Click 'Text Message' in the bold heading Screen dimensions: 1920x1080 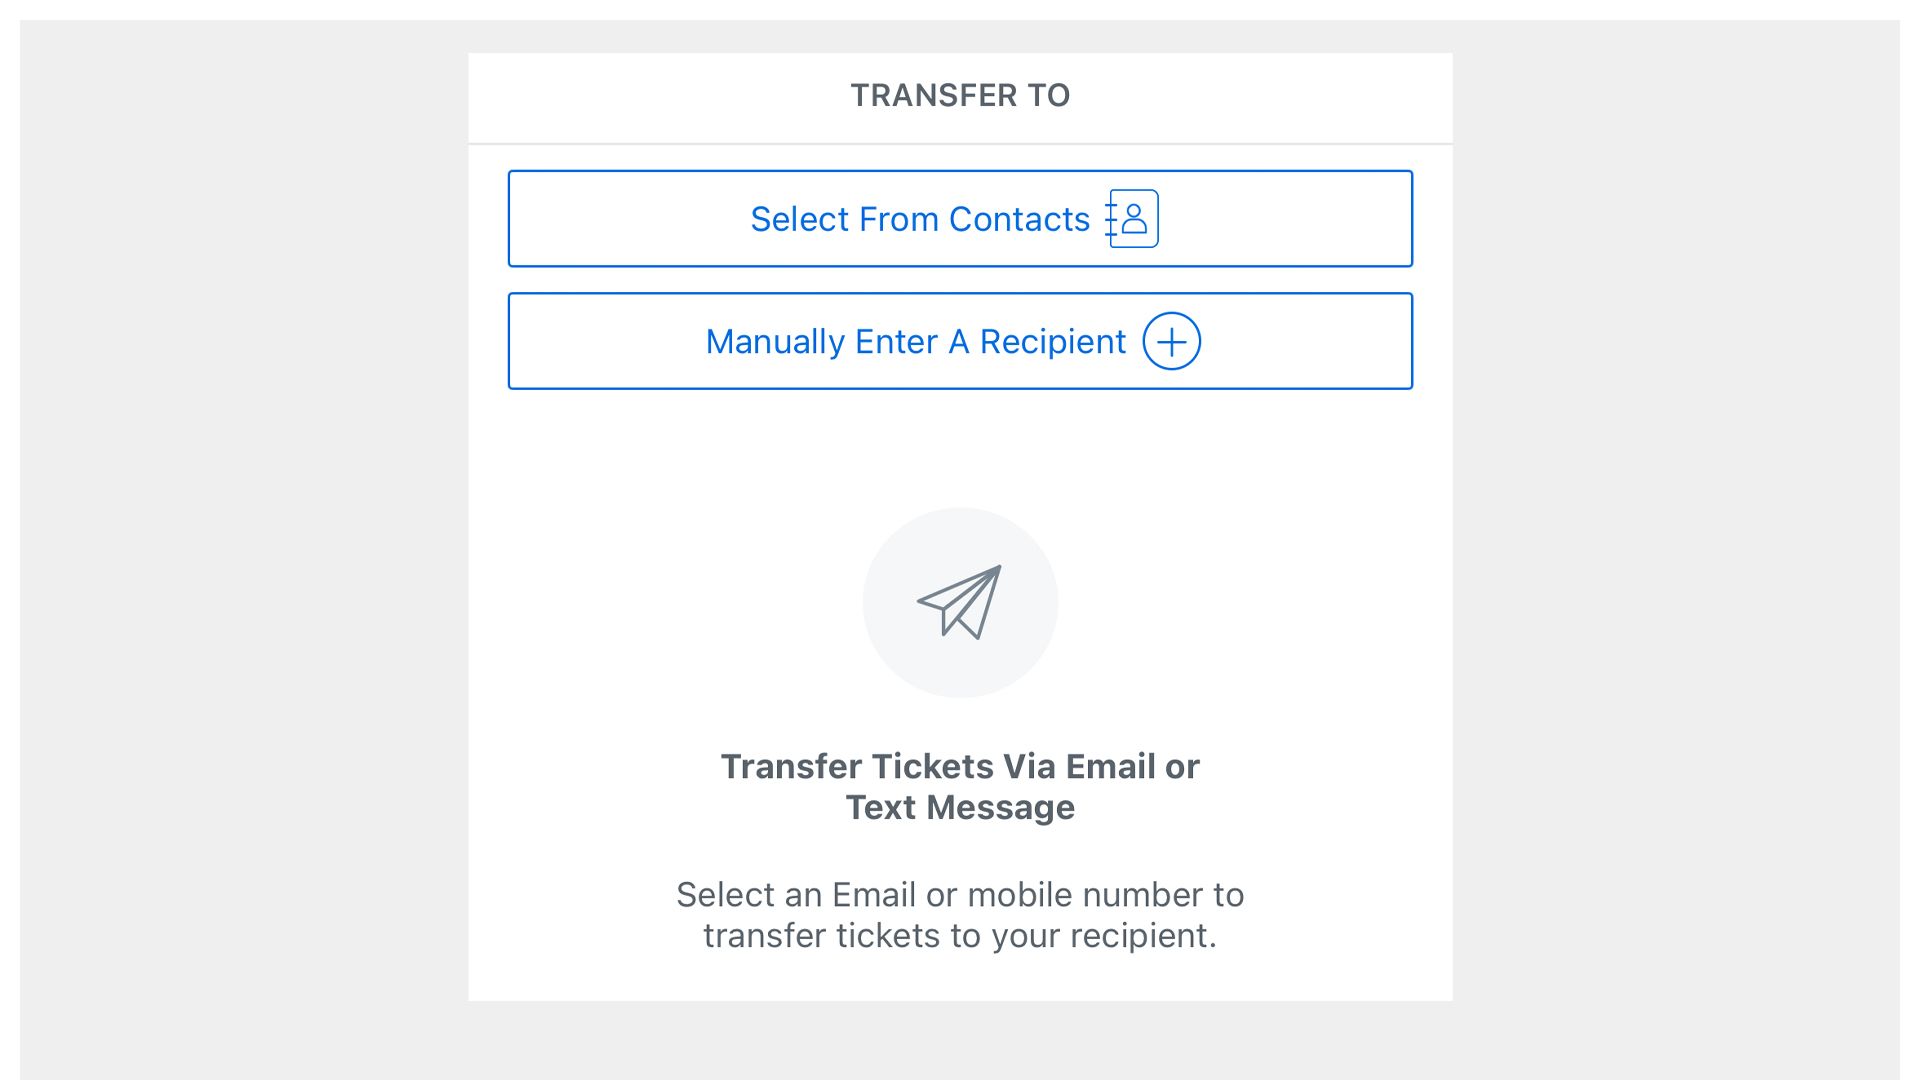click(960, 808)
